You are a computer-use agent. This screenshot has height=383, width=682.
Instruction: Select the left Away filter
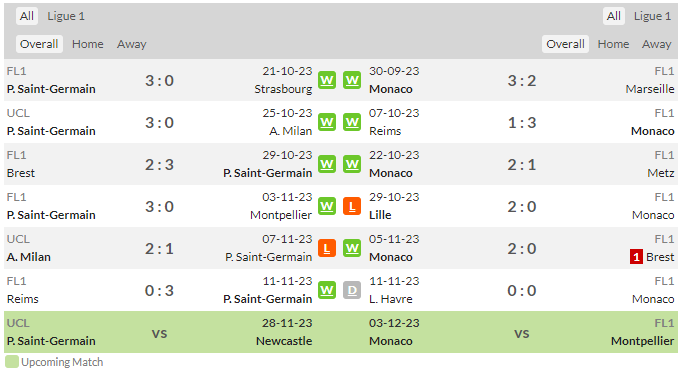[x=131, y=44]
